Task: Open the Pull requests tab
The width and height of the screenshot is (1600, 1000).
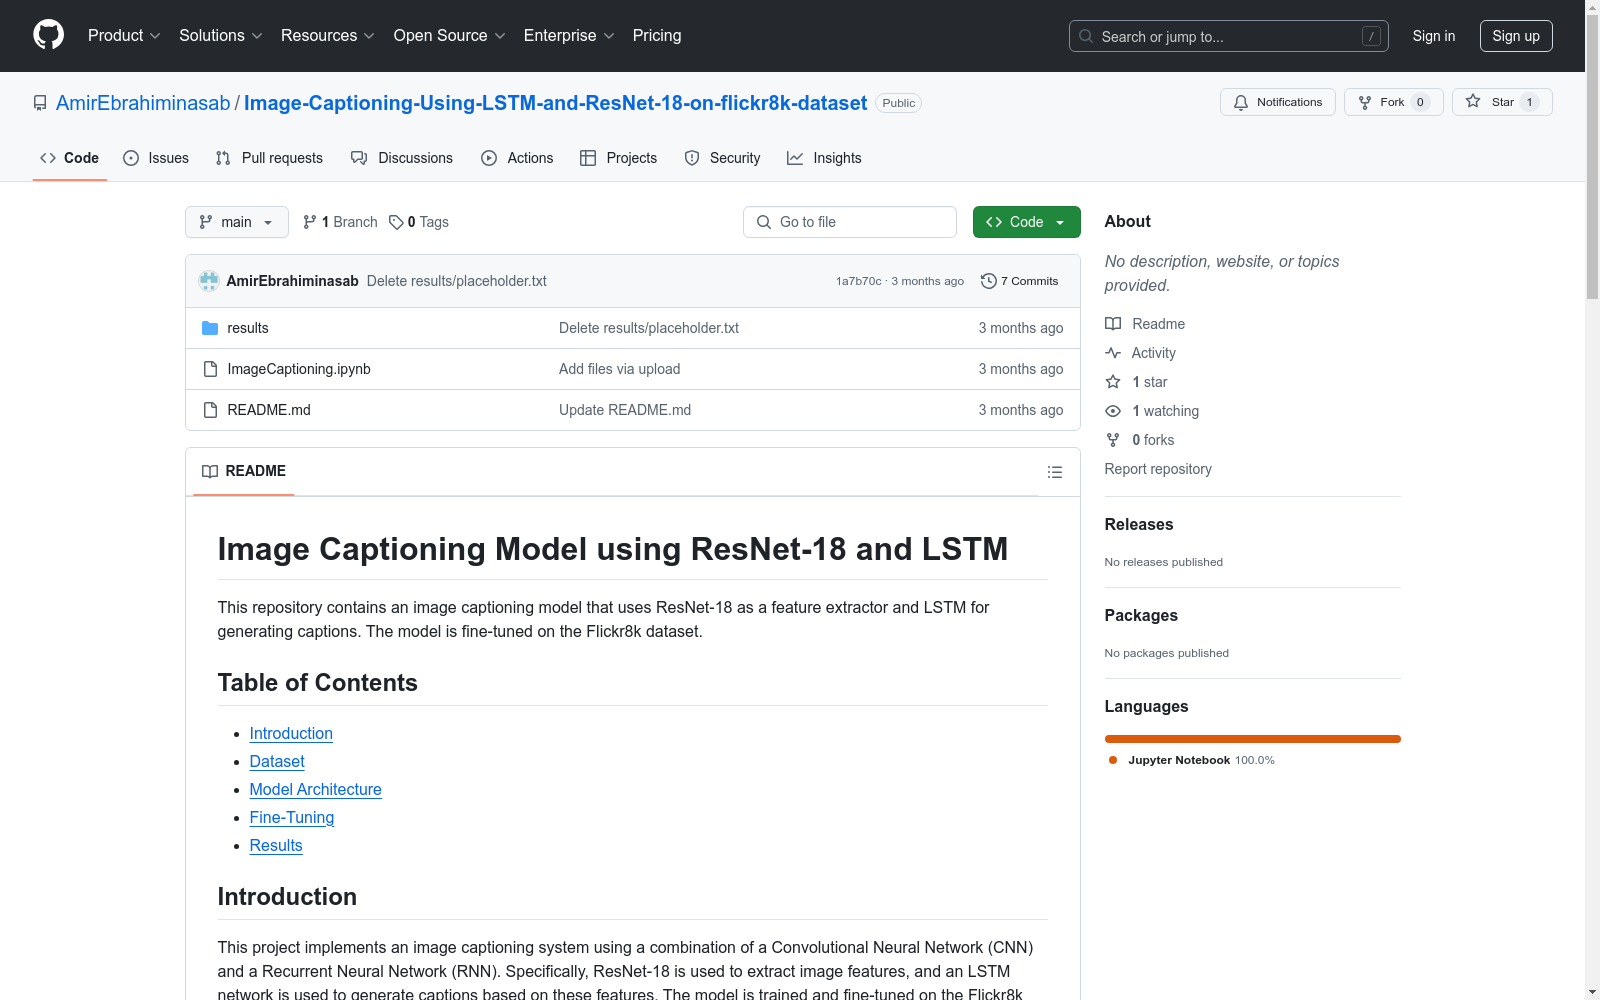Action: coord(269,158)
